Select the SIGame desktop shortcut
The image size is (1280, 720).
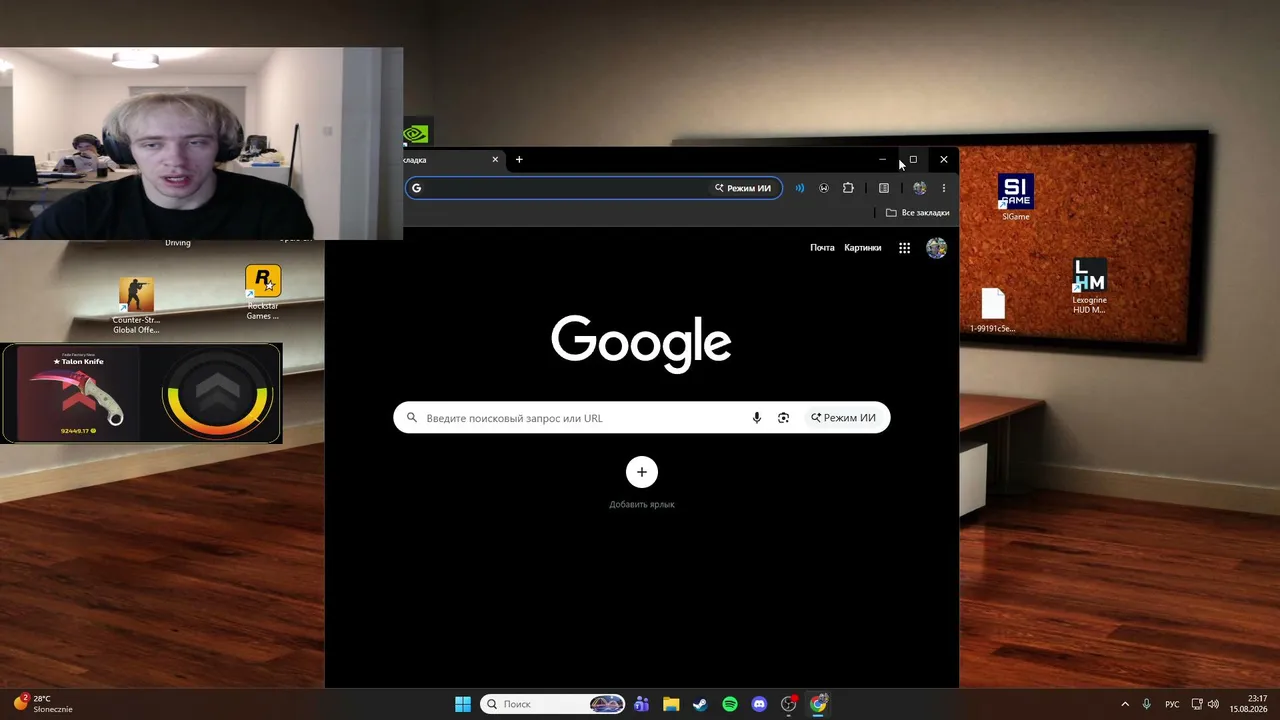pyautogui.click(x=1015, y=197)
